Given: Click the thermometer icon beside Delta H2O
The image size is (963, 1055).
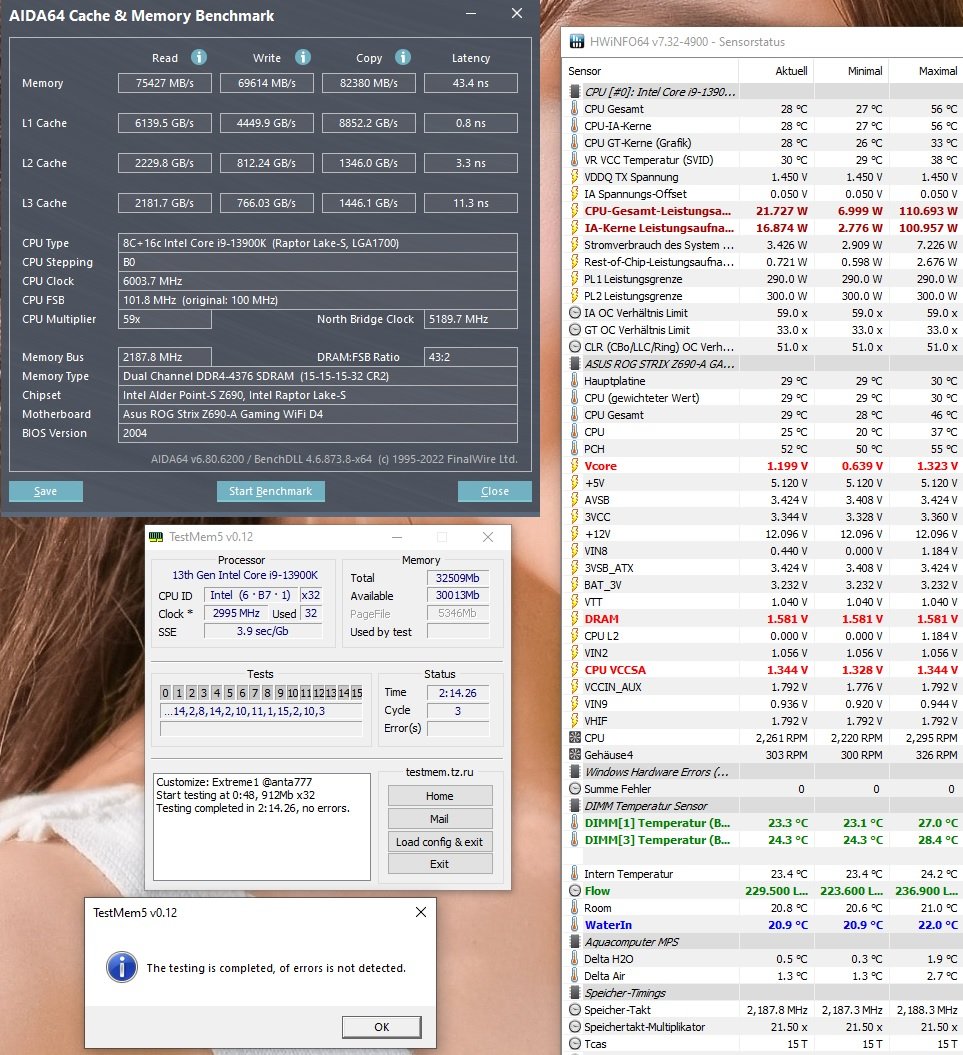Looking at the screenshot, I should pyautogui.click(x=575, y=959).
